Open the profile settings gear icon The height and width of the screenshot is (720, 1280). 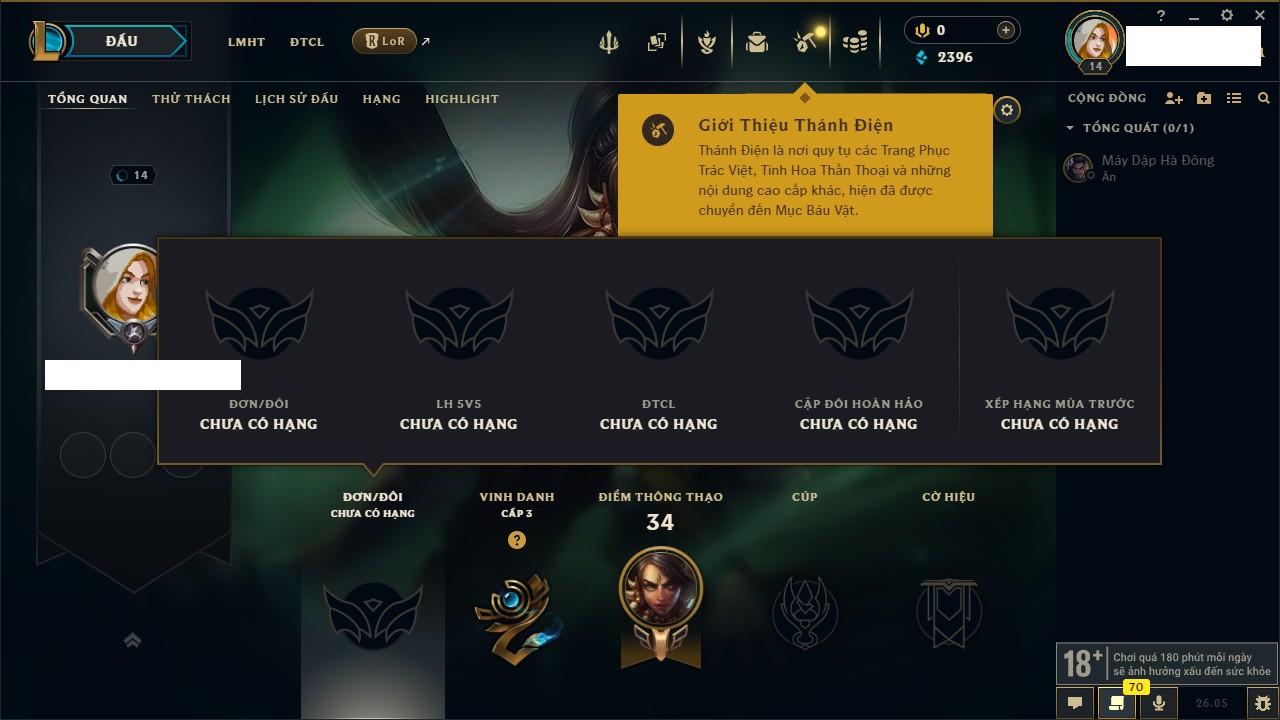point(1007,110)
